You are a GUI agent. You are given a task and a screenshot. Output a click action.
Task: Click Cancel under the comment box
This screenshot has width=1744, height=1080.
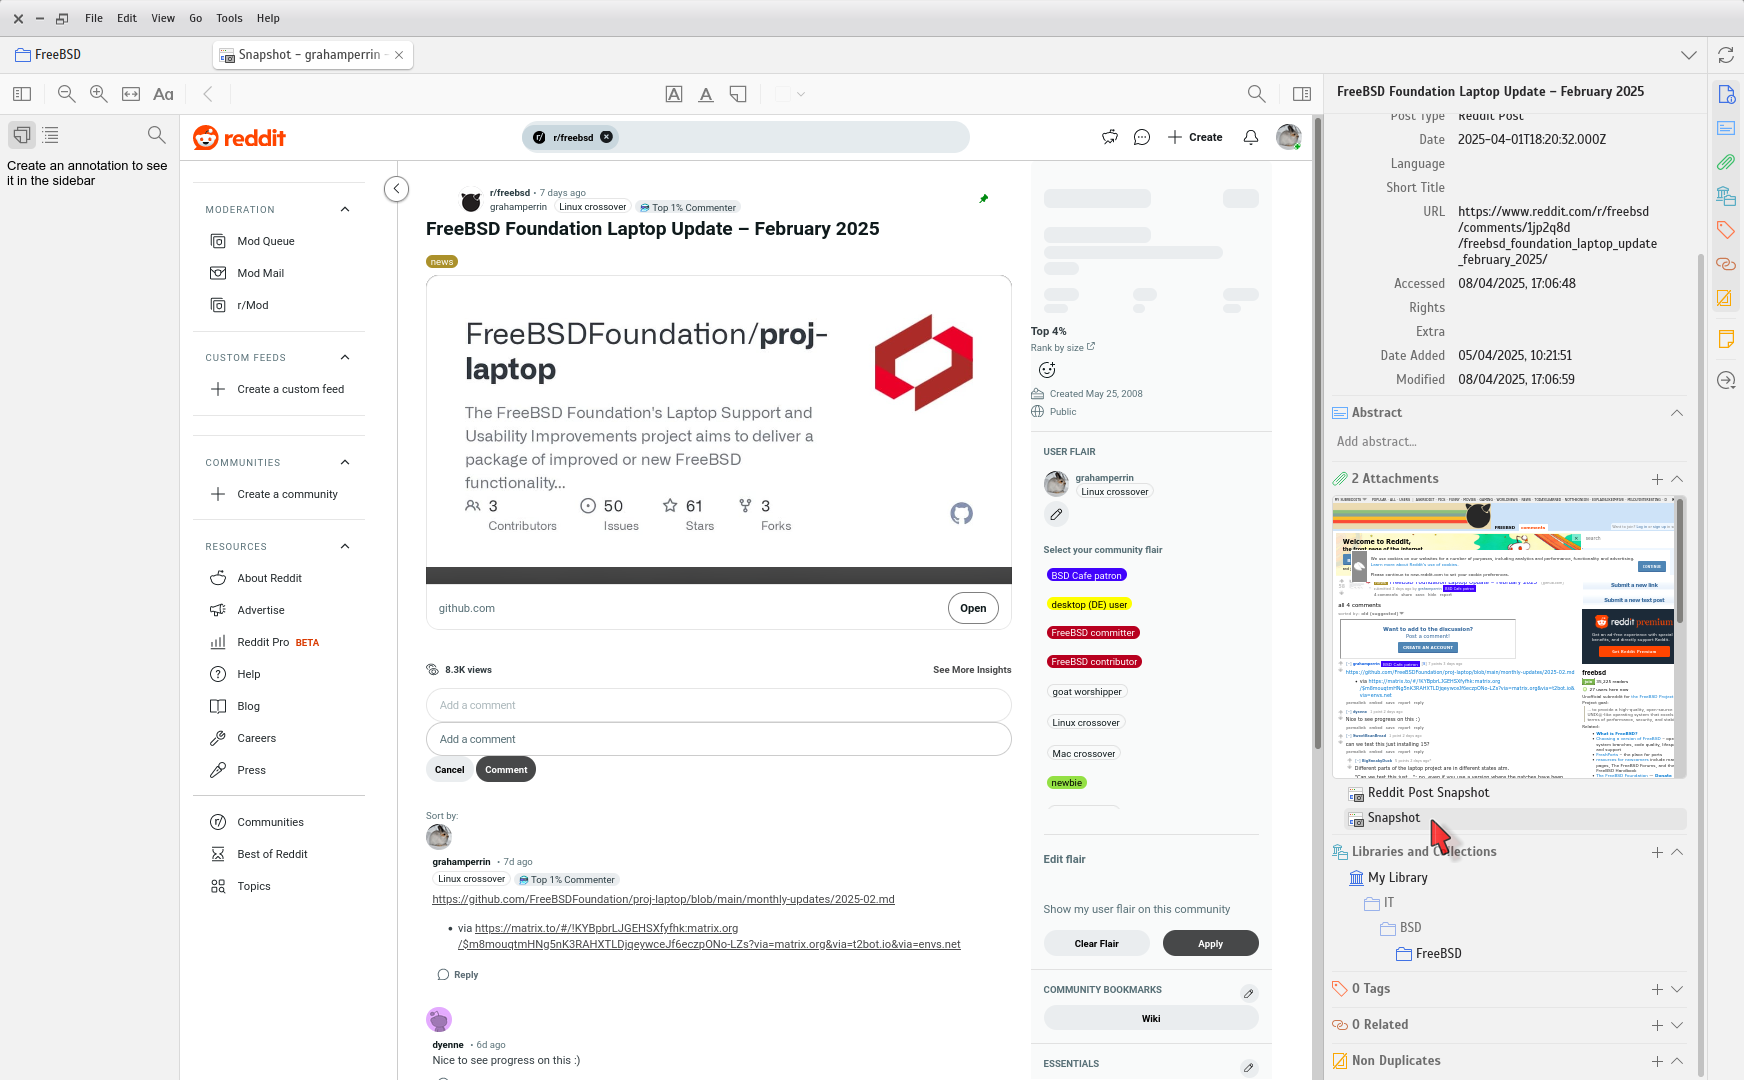[449, 770]
